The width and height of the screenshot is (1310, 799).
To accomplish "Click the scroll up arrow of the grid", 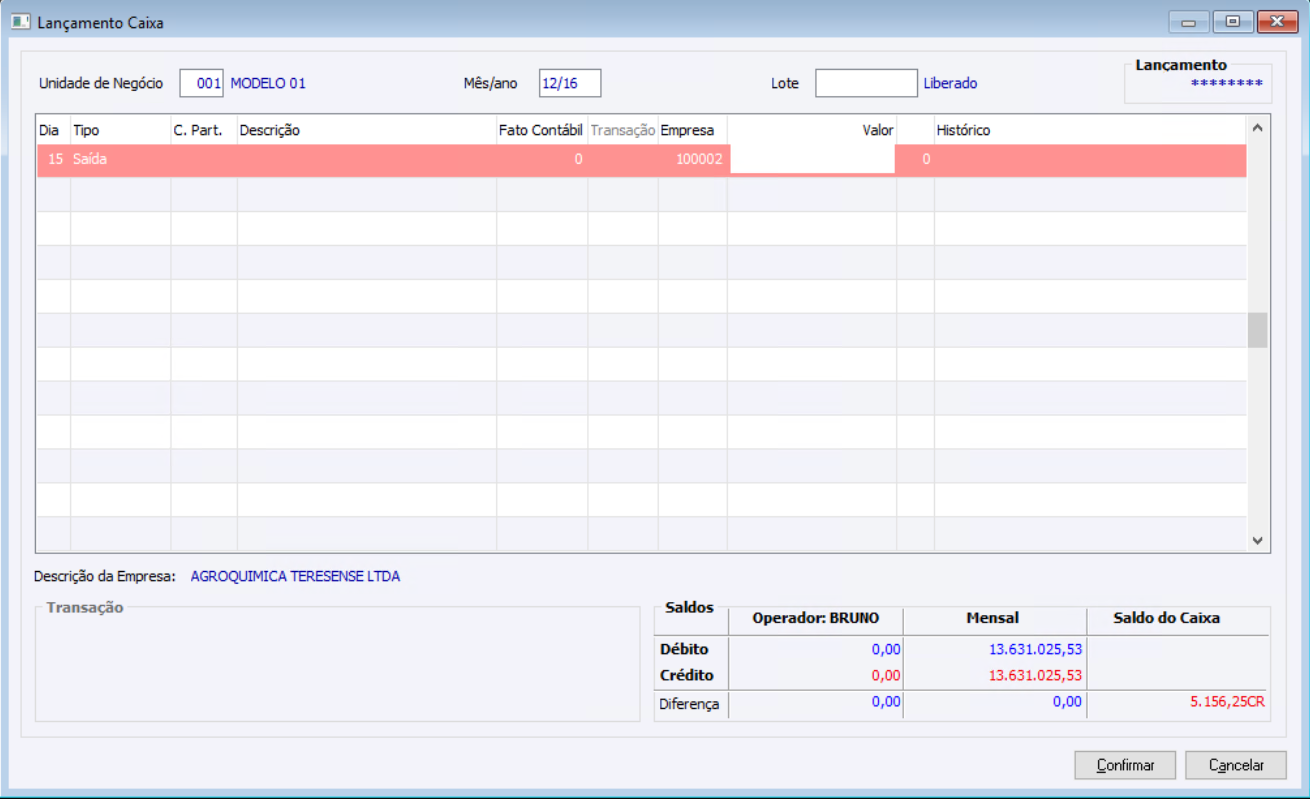I will pyautogui.click(x=1258, y=128).
